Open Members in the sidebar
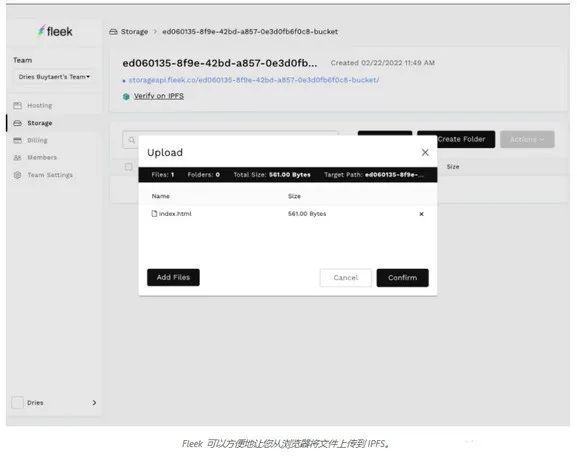The width and height of the screenshot is (577, 472). click(x=42, y=157)
